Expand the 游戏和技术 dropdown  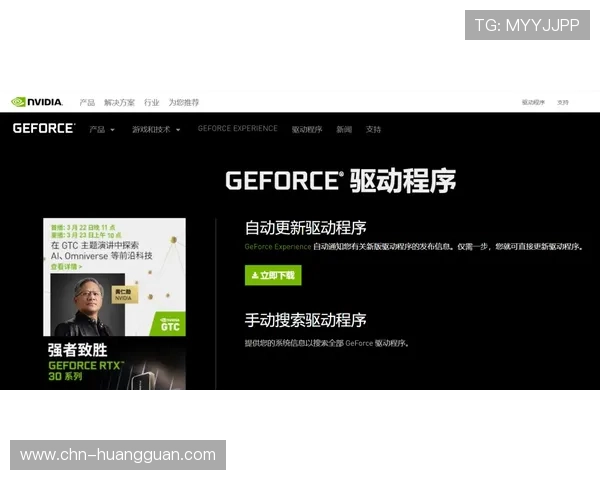pyautogui.click(x=156, y=129)
